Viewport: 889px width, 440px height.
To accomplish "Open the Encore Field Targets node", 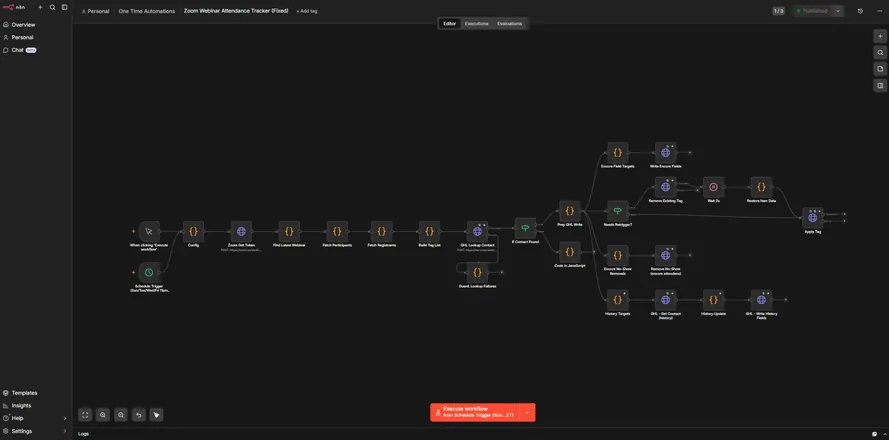I will tap(617, 153).
